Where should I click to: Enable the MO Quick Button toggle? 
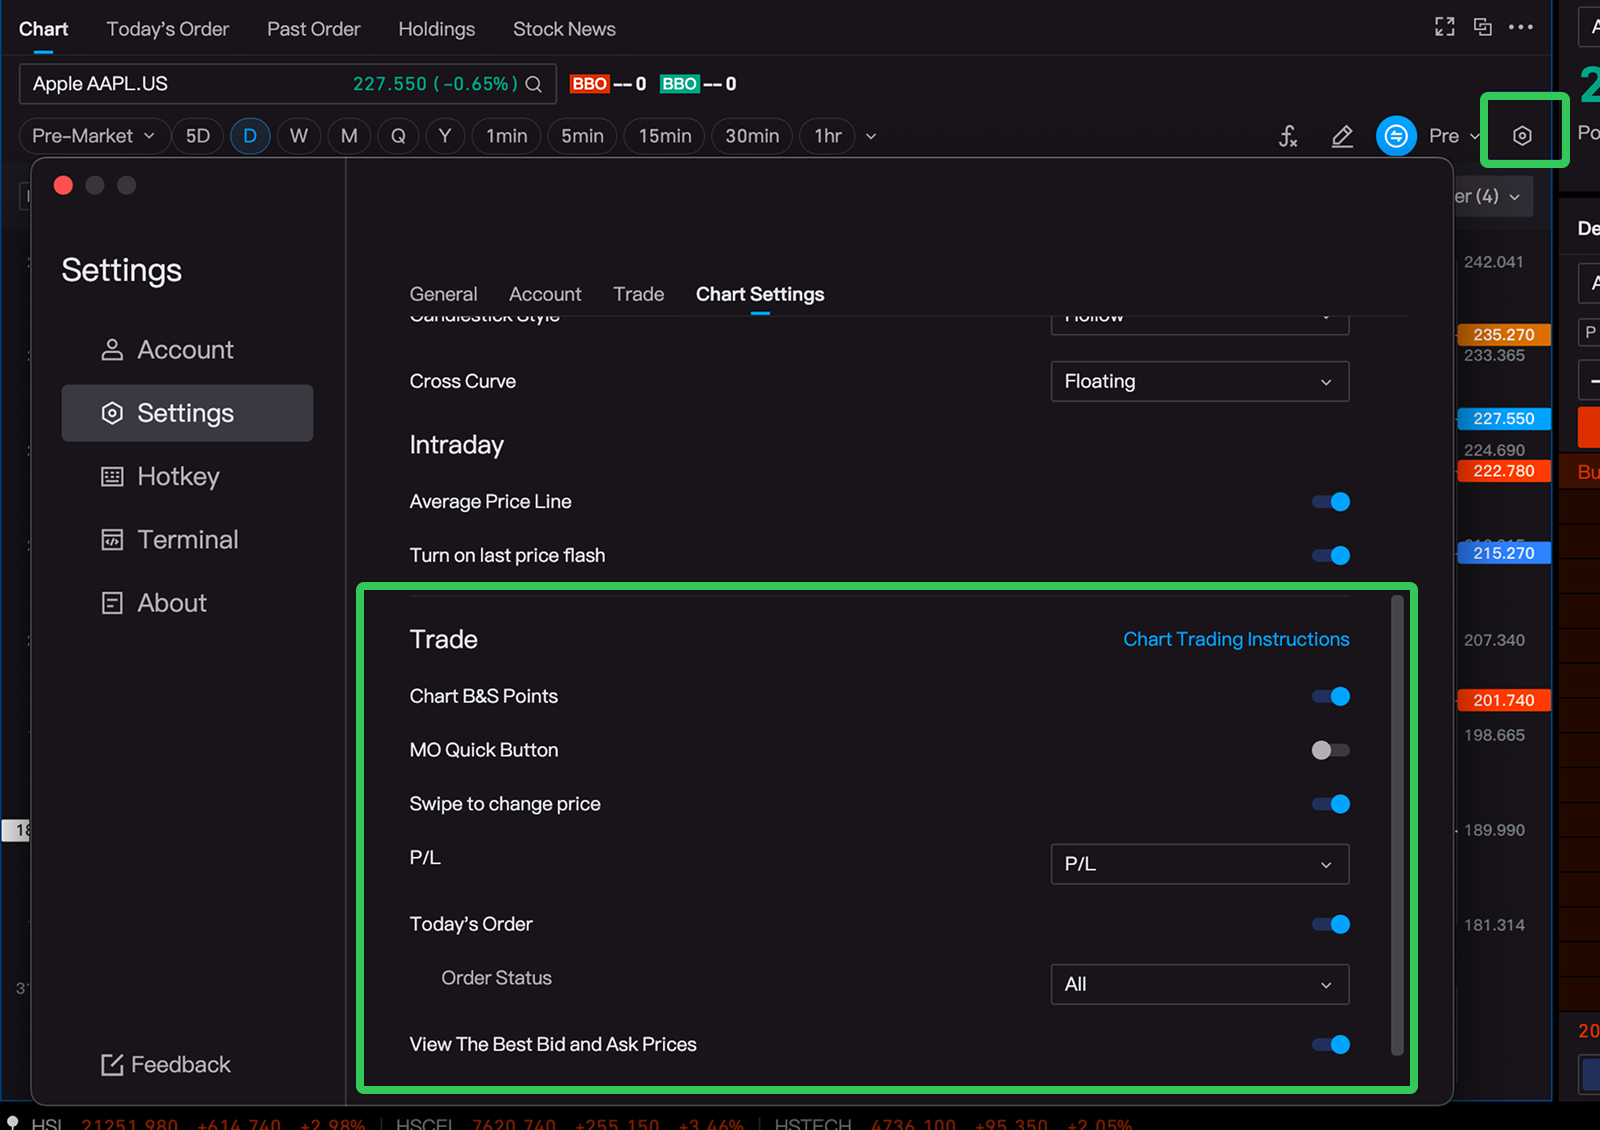coord(1330,750)
